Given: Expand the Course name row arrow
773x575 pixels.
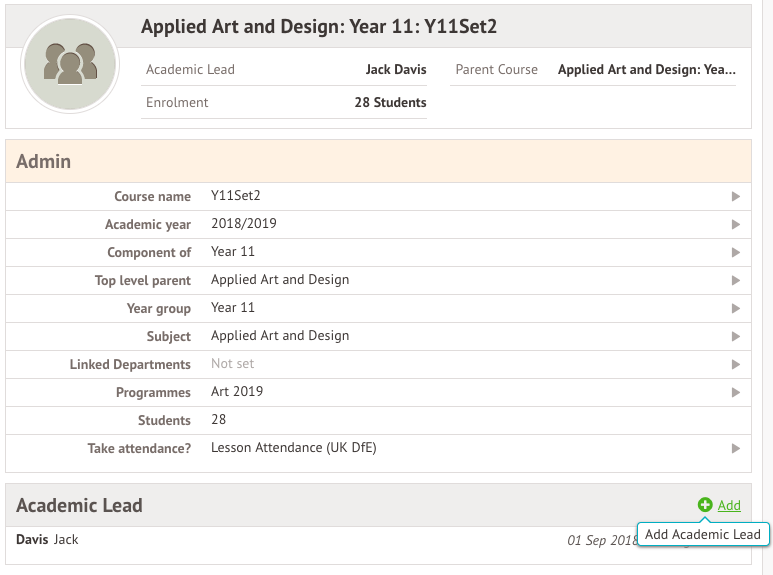Looking at the screenshot, I should (736, 197).
